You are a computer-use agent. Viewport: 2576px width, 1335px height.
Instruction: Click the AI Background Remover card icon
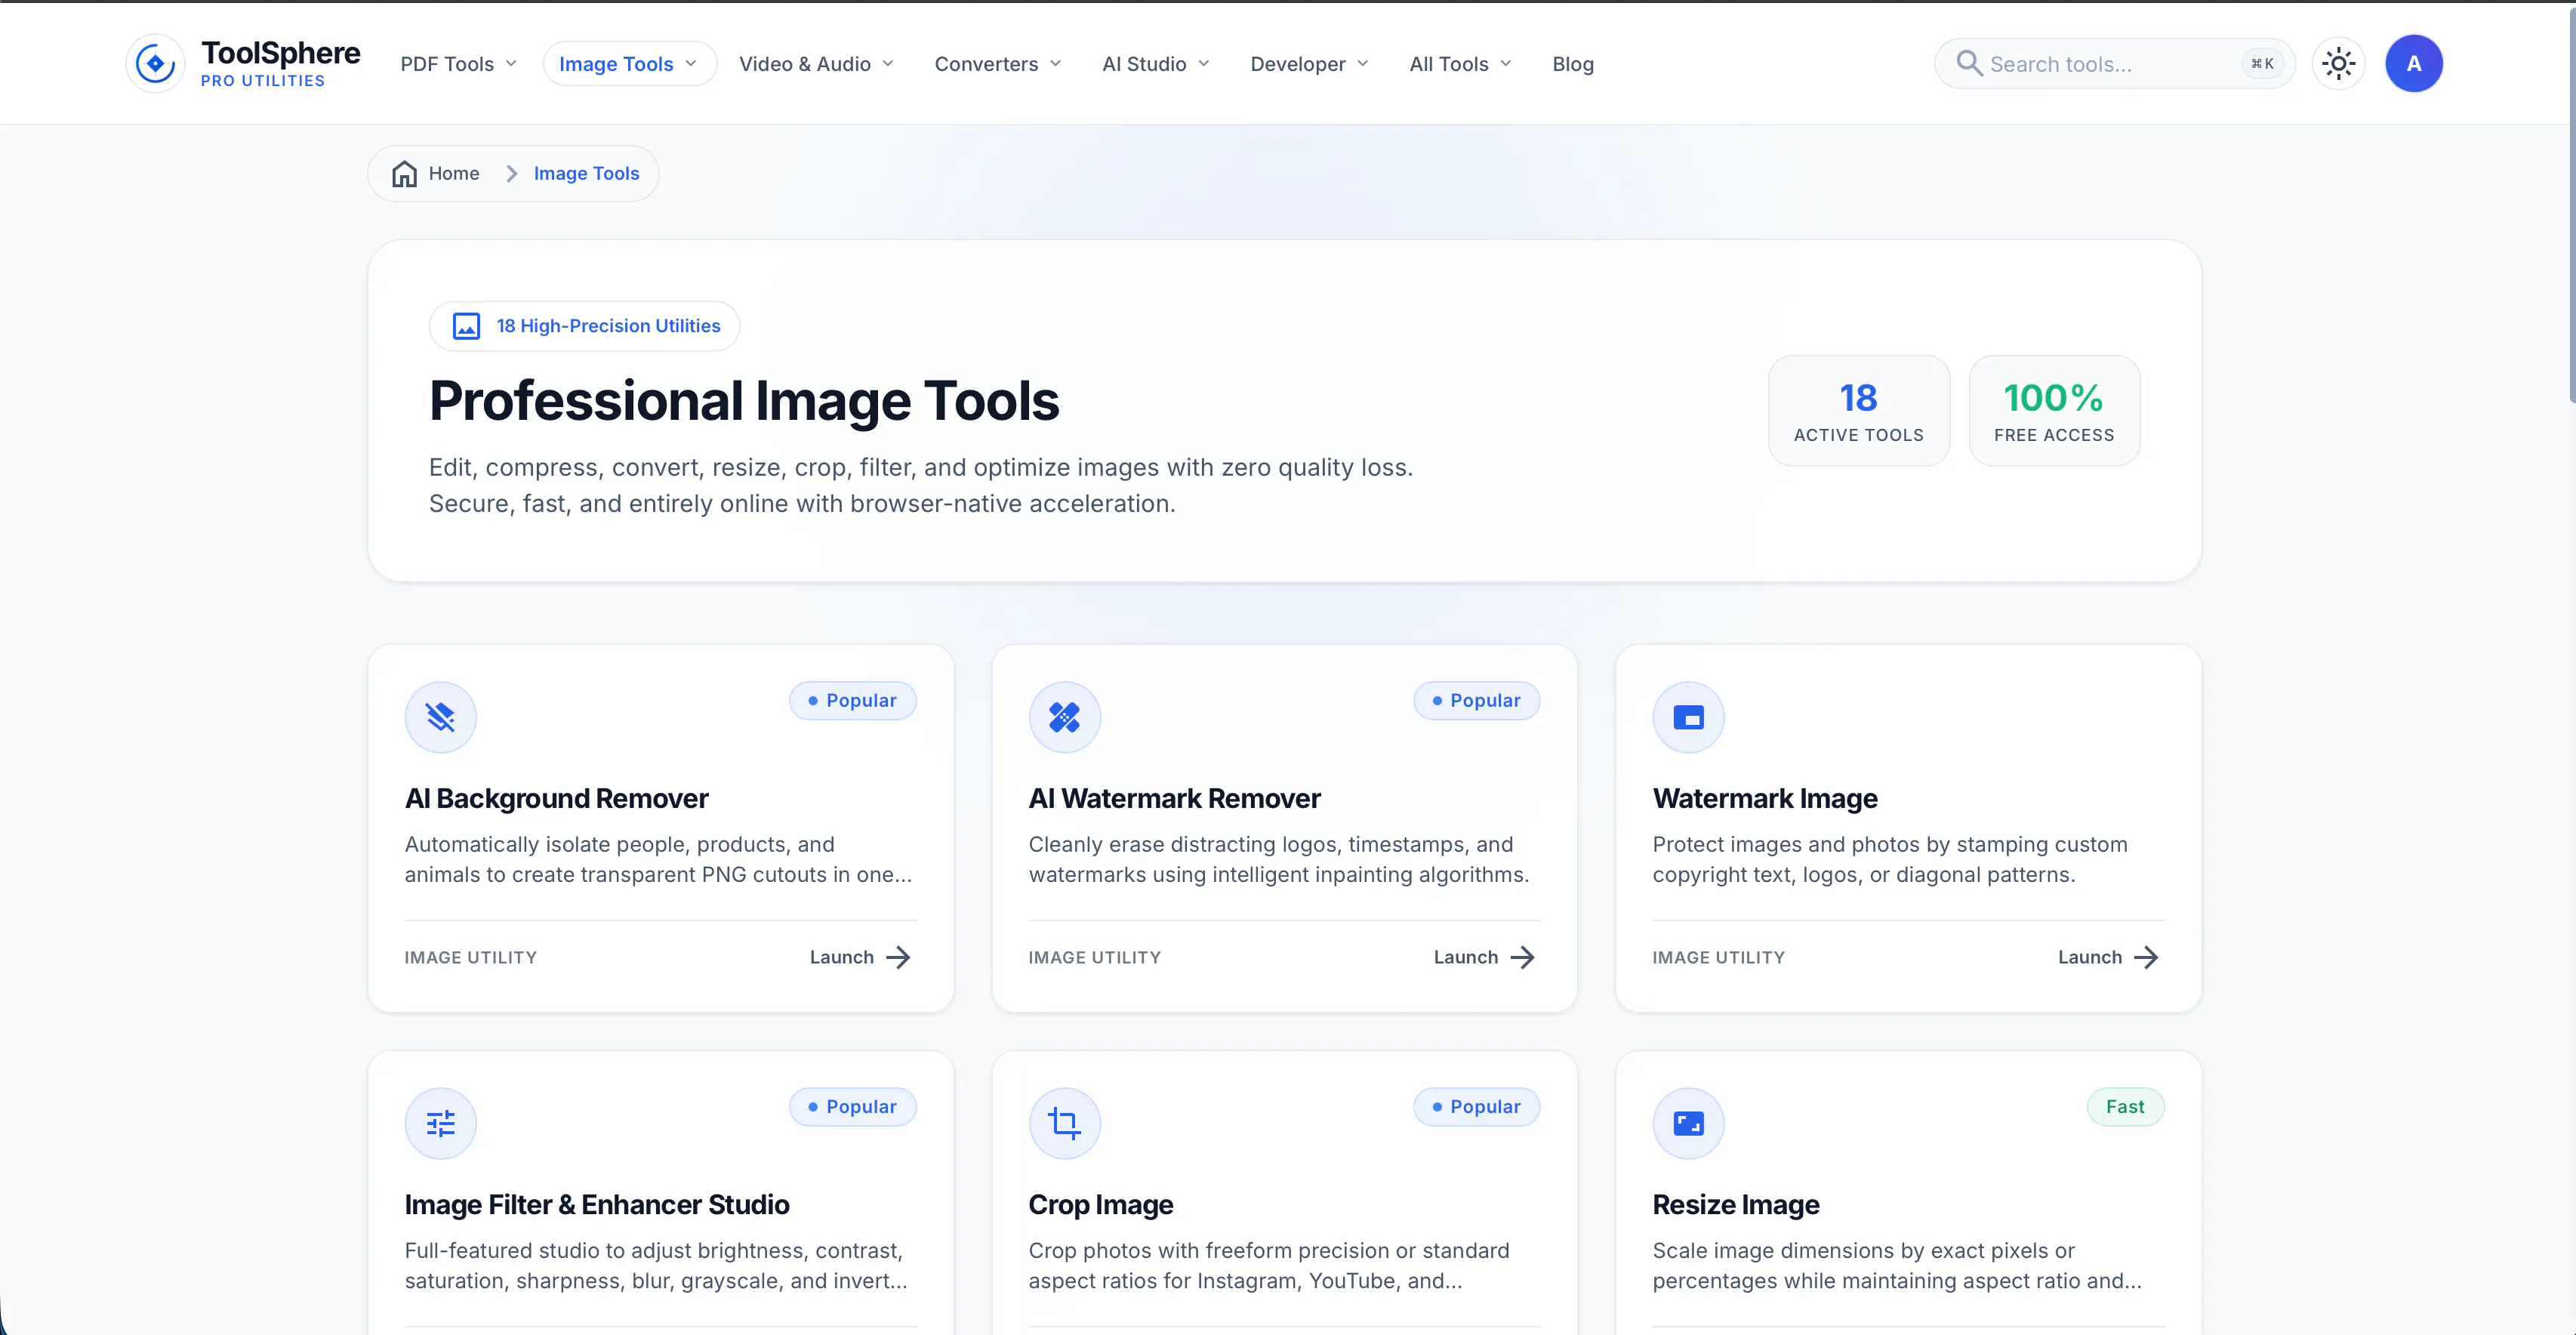pyautogui.click(x=440, y=717)
